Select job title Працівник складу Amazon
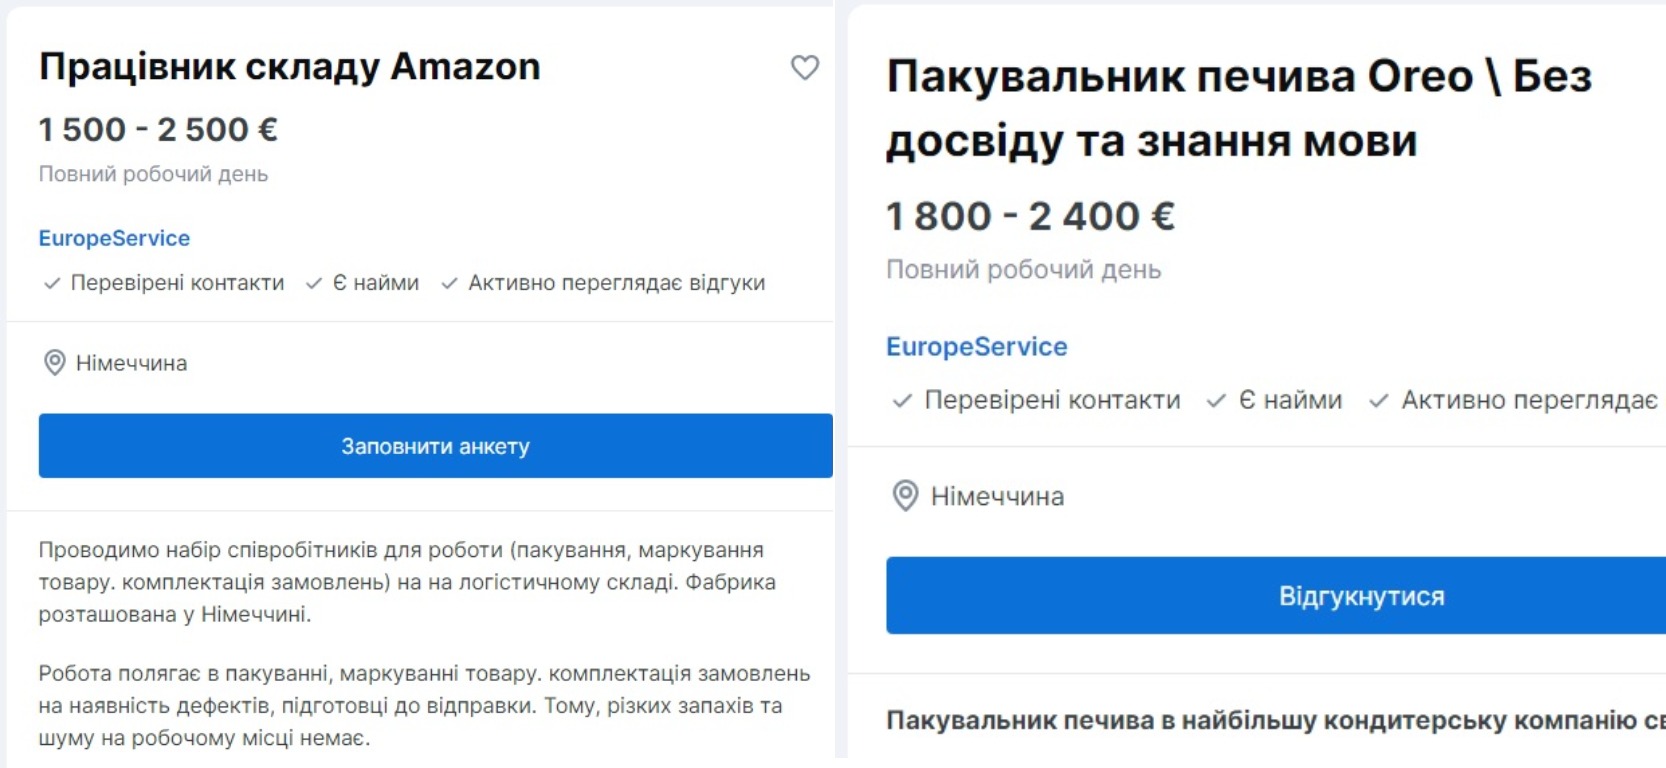Screen dimensions: 1666x768 point(289,66)
